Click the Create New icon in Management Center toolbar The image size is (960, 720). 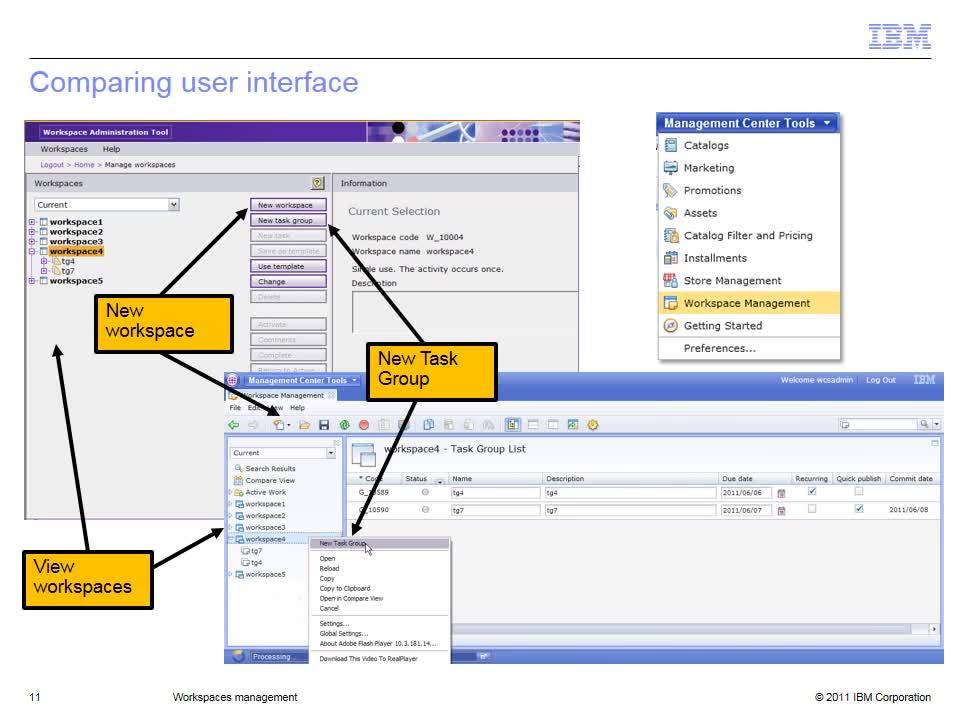(x=279, y=425)
